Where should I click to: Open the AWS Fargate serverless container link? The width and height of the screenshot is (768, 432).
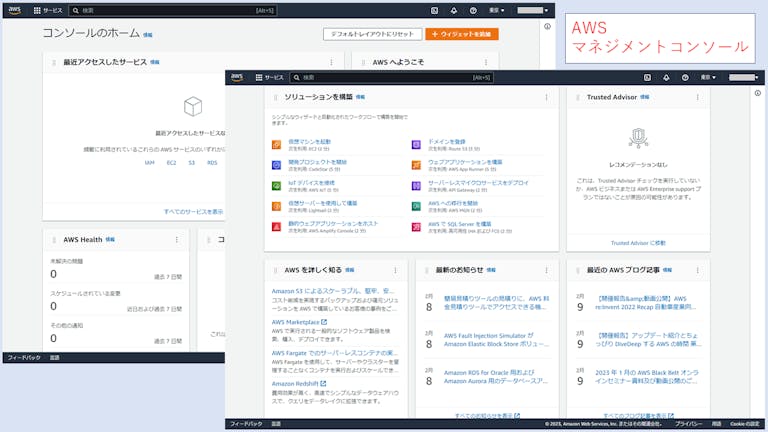(335, 353)
